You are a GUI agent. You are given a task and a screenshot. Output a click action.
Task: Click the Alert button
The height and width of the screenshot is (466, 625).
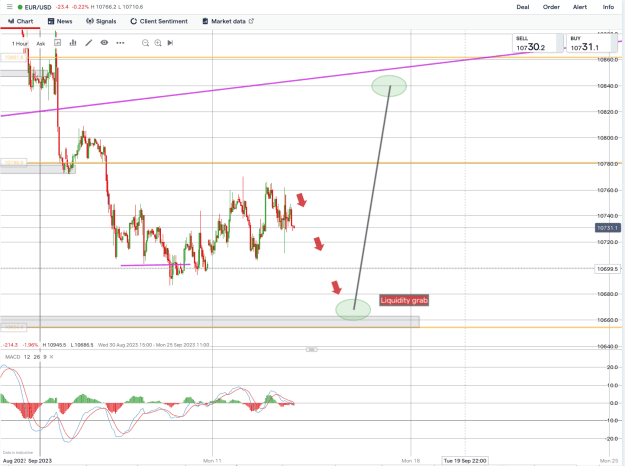580,7
